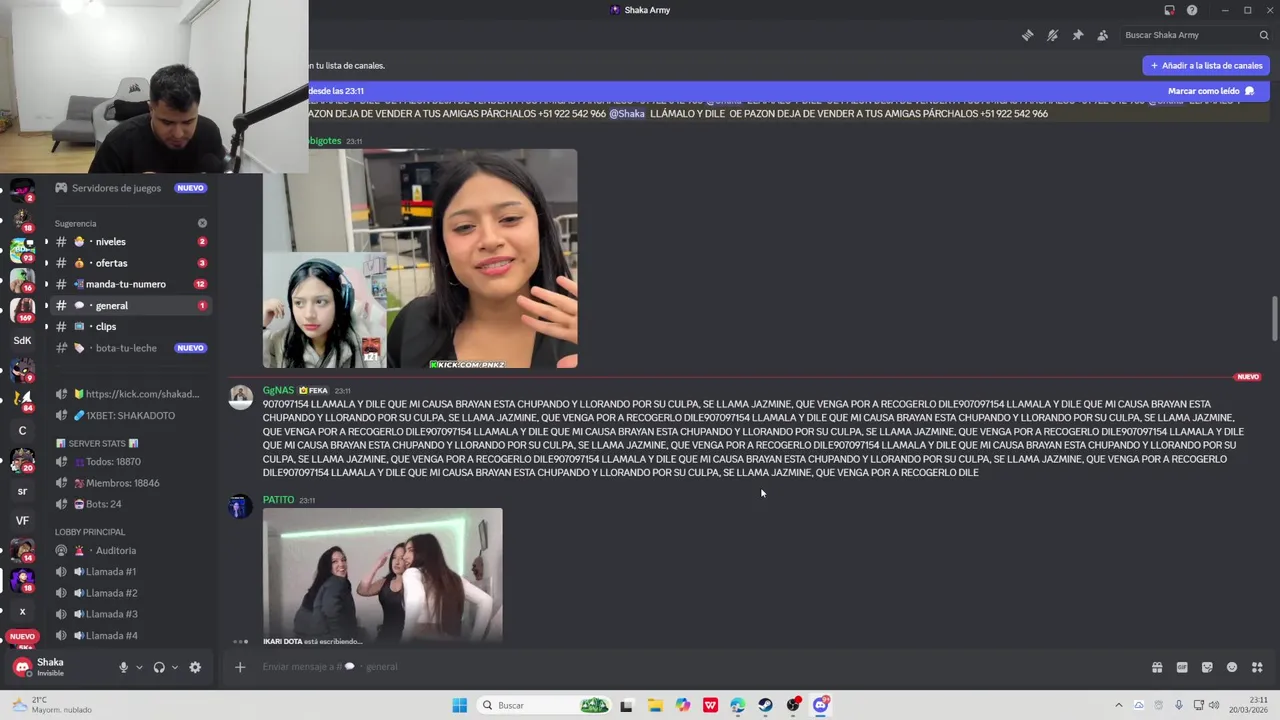The height and width of the screenshot is (720, 1280).
Task: Open the manda-tu-numero channel
Action: pos(129,284)
